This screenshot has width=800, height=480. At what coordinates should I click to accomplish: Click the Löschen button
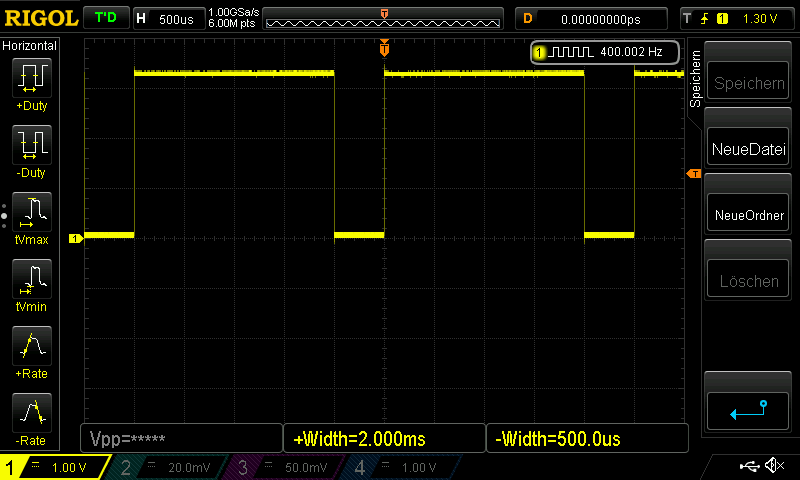pyautogui.click(x=748, y=282)
